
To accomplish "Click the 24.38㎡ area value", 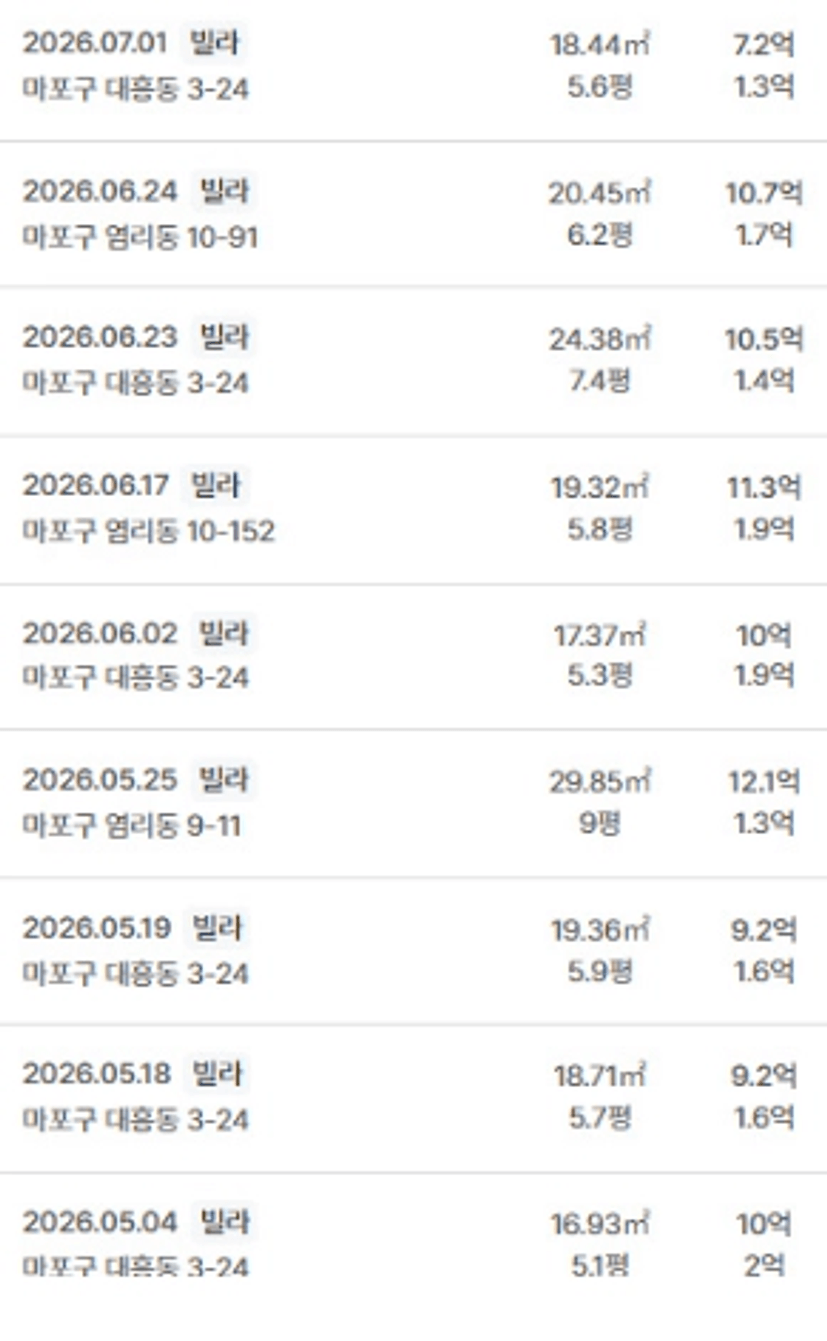I will (x=600, y=340).
